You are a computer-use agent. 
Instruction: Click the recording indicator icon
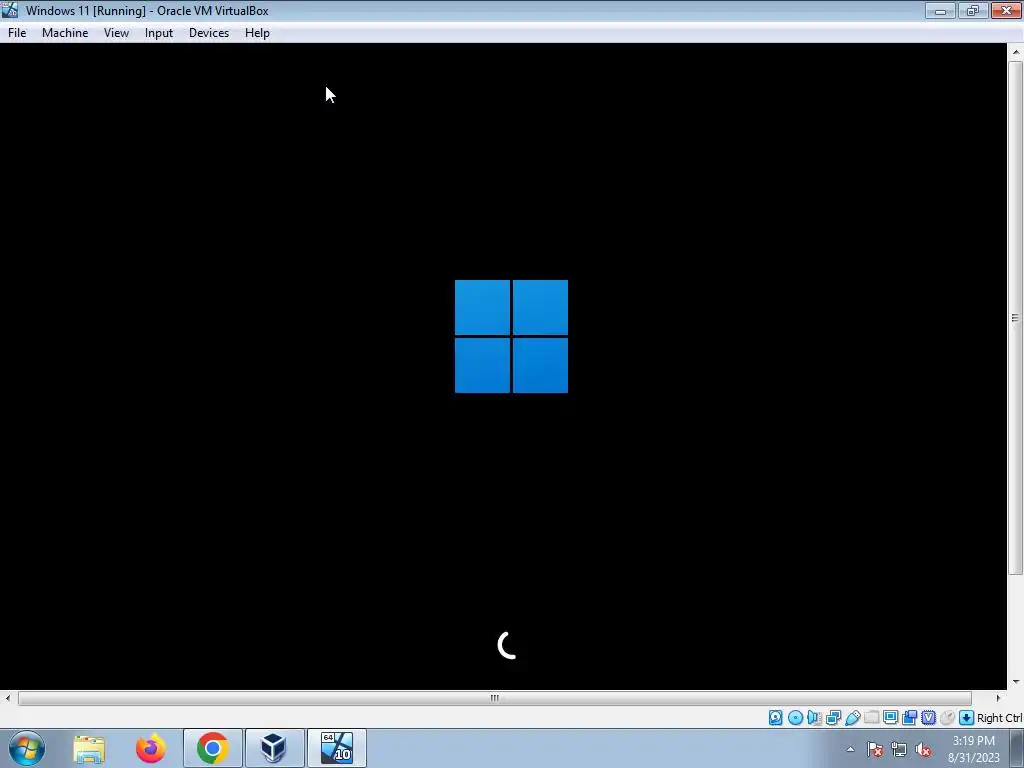pos(909,718)
